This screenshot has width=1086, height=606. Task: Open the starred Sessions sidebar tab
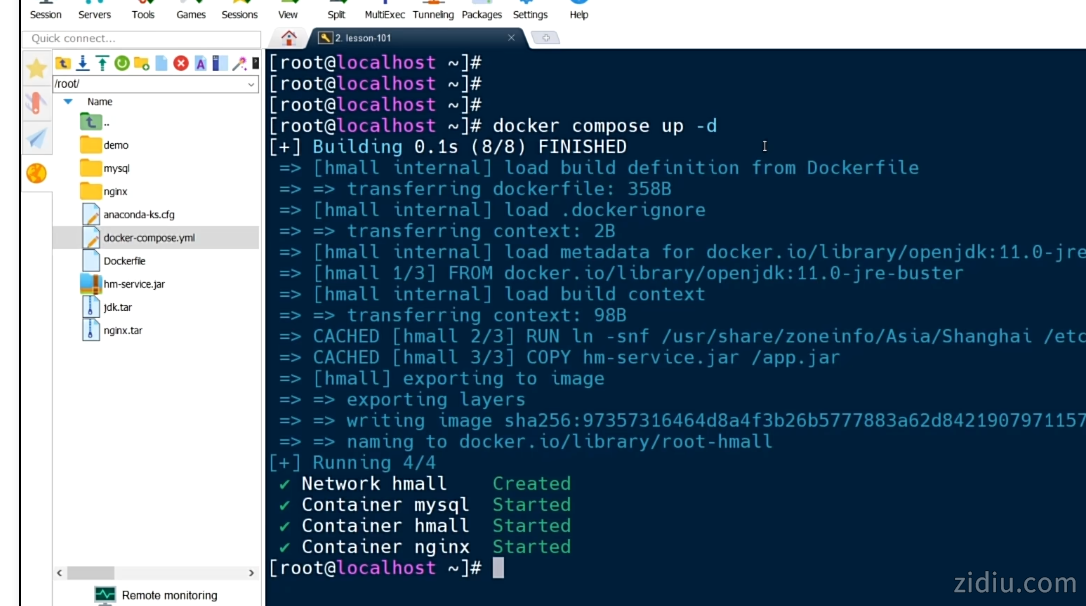click(37, 68)
